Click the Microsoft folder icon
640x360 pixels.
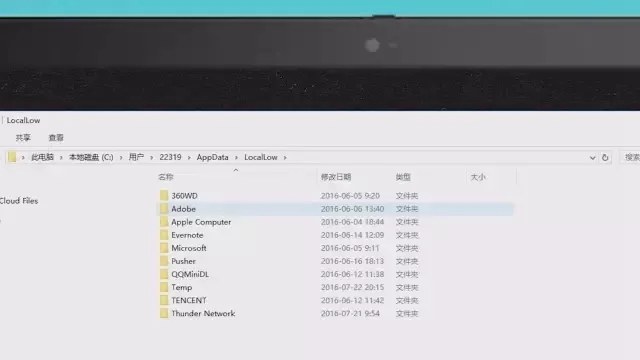(164, 248)
